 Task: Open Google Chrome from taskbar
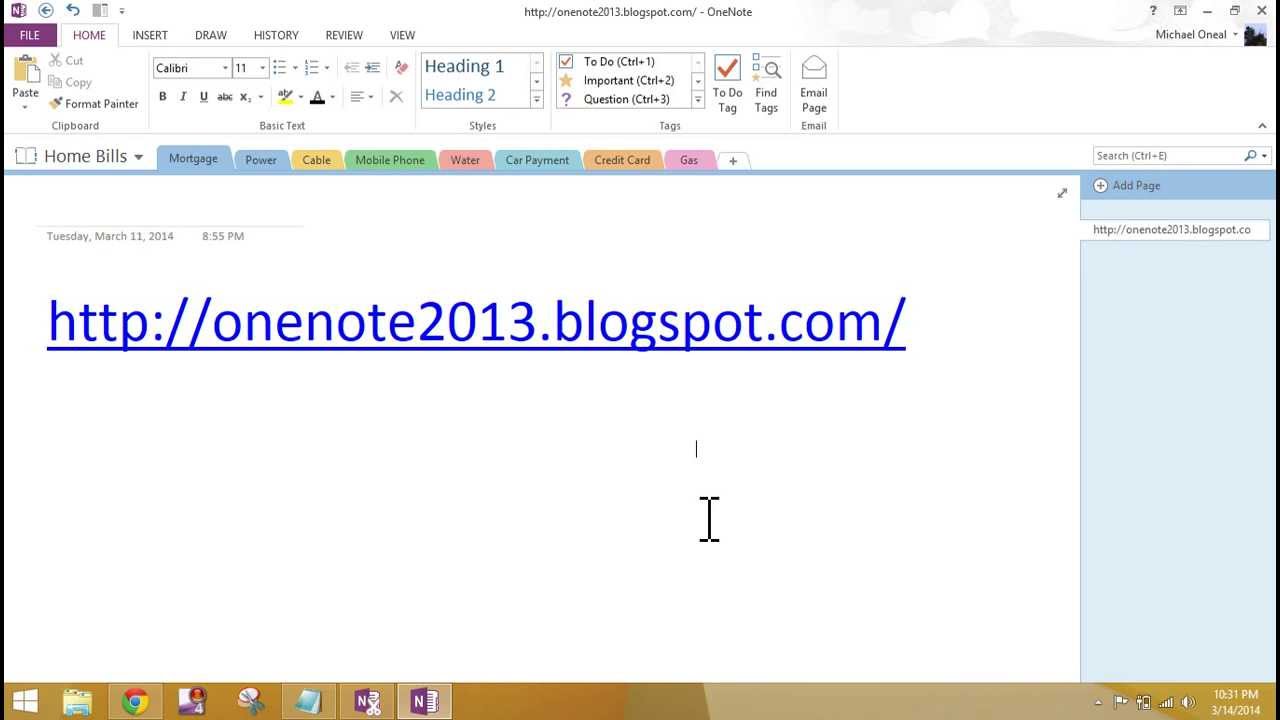coord(136,702)
